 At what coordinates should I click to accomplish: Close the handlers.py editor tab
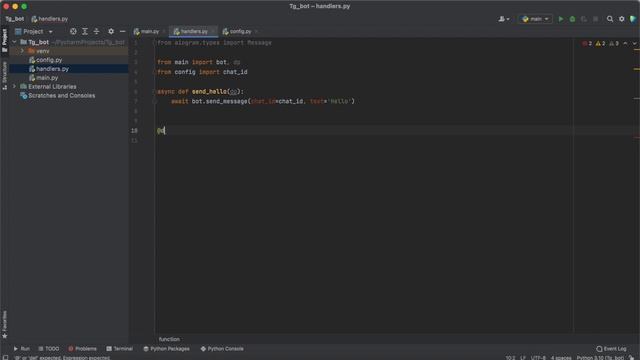213,31
